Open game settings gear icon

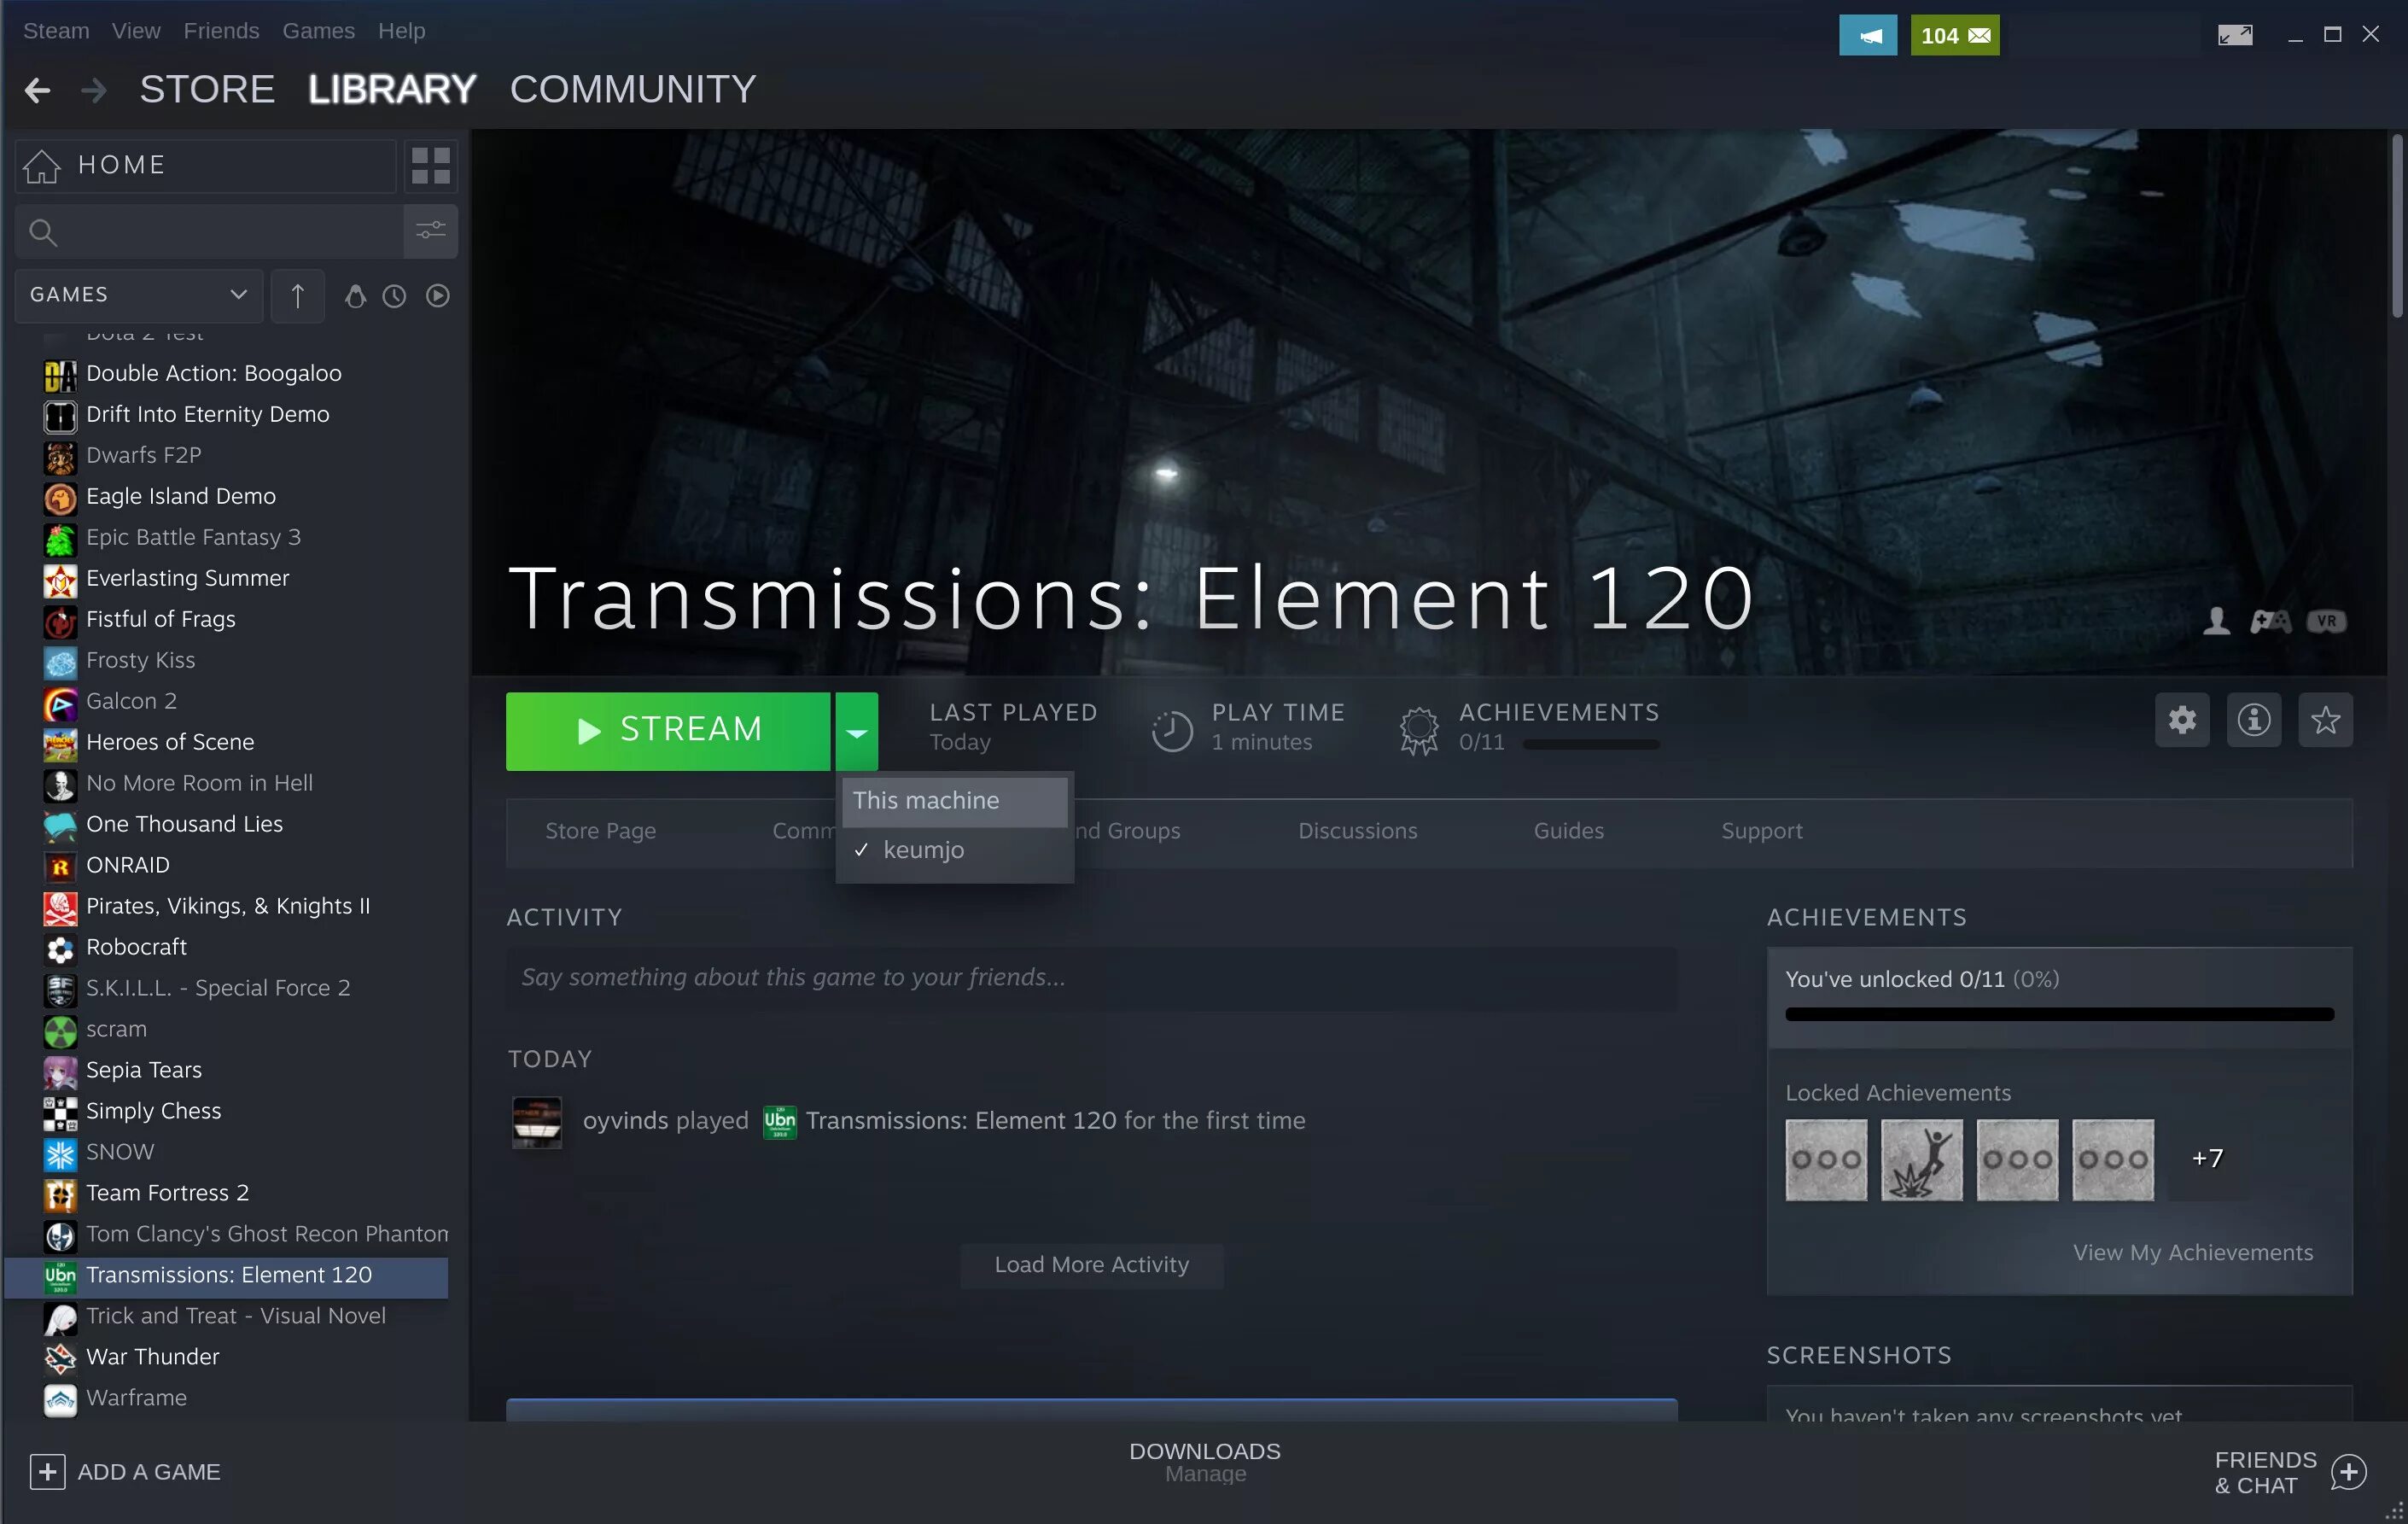point(2182,720)
